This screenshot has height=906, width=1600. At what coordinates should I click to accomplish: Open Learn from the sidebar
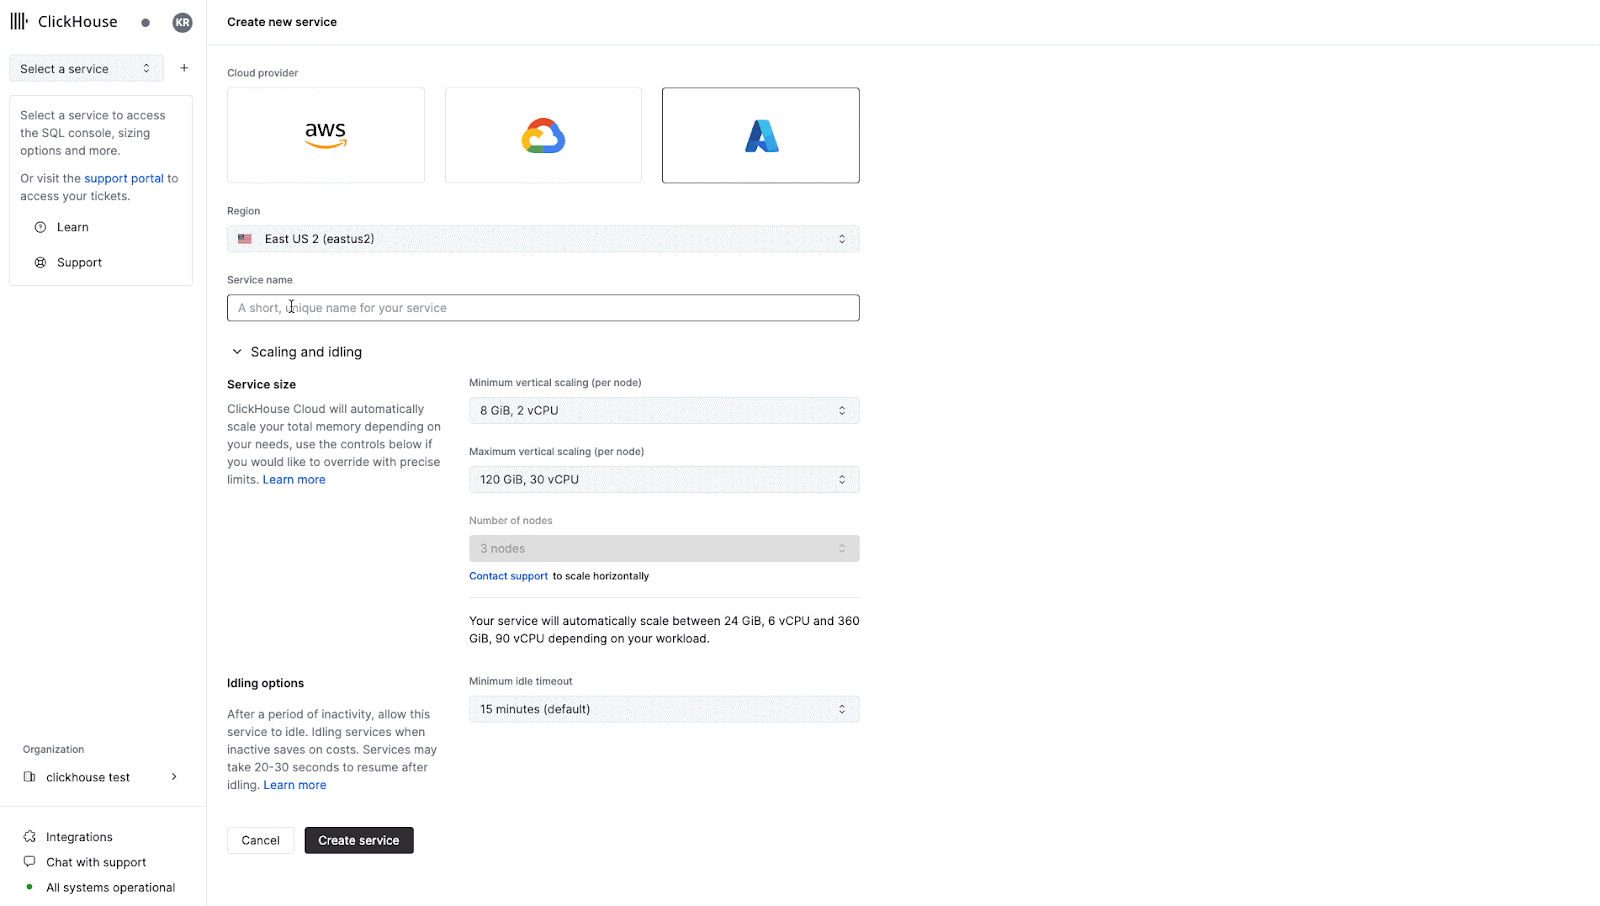(x=72, y=227)
